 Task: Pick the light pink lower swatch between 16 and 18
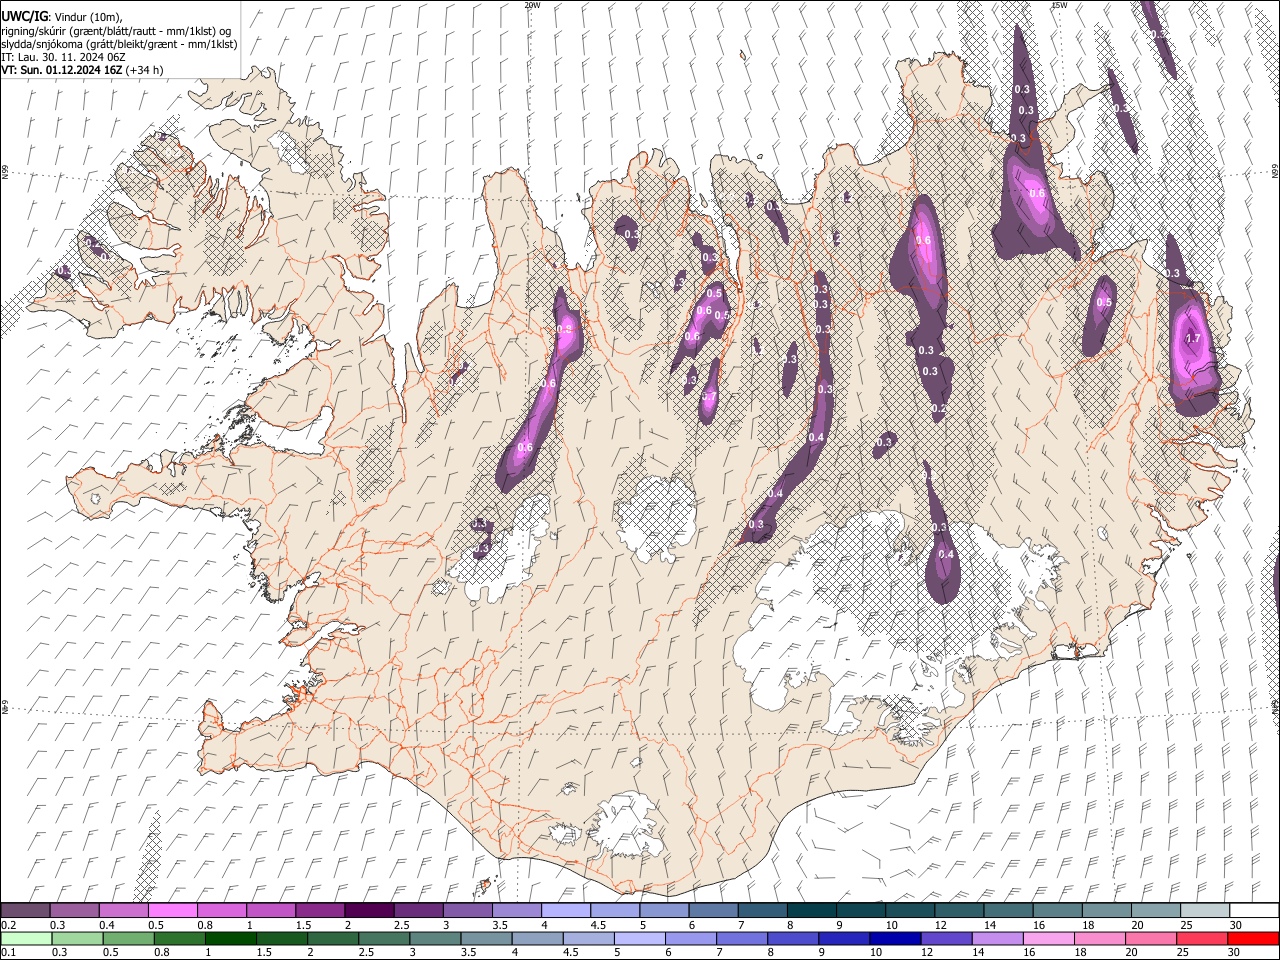pos(1047,938)
